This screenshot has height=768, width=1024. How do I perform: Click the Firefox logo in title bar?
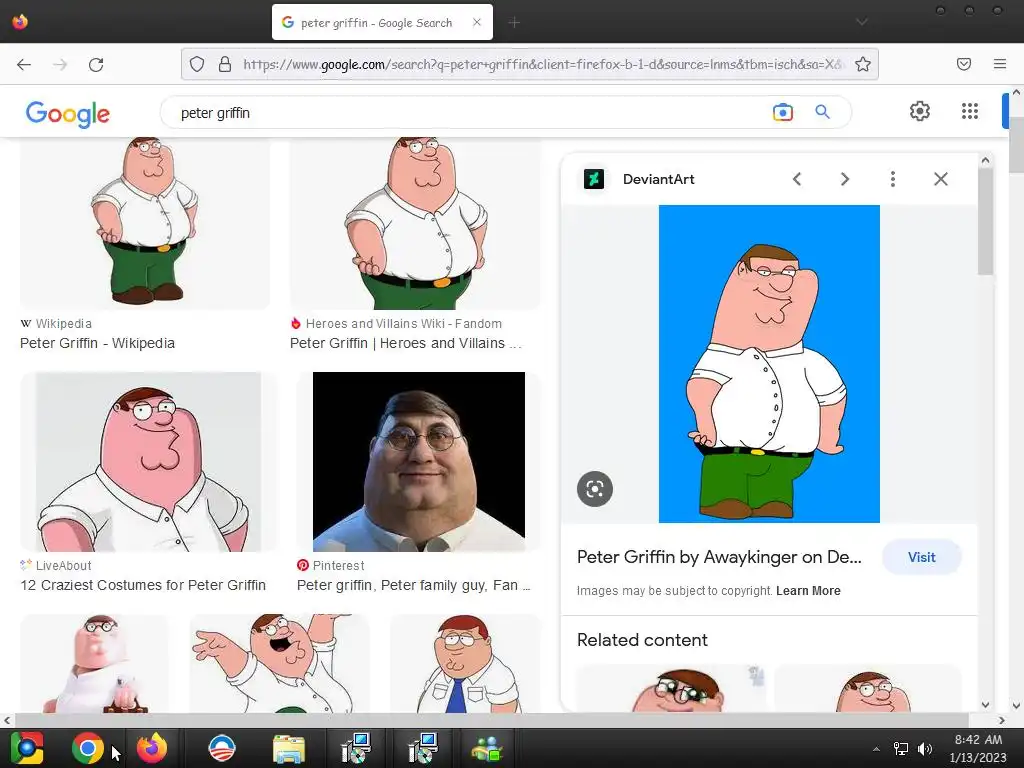20,22
